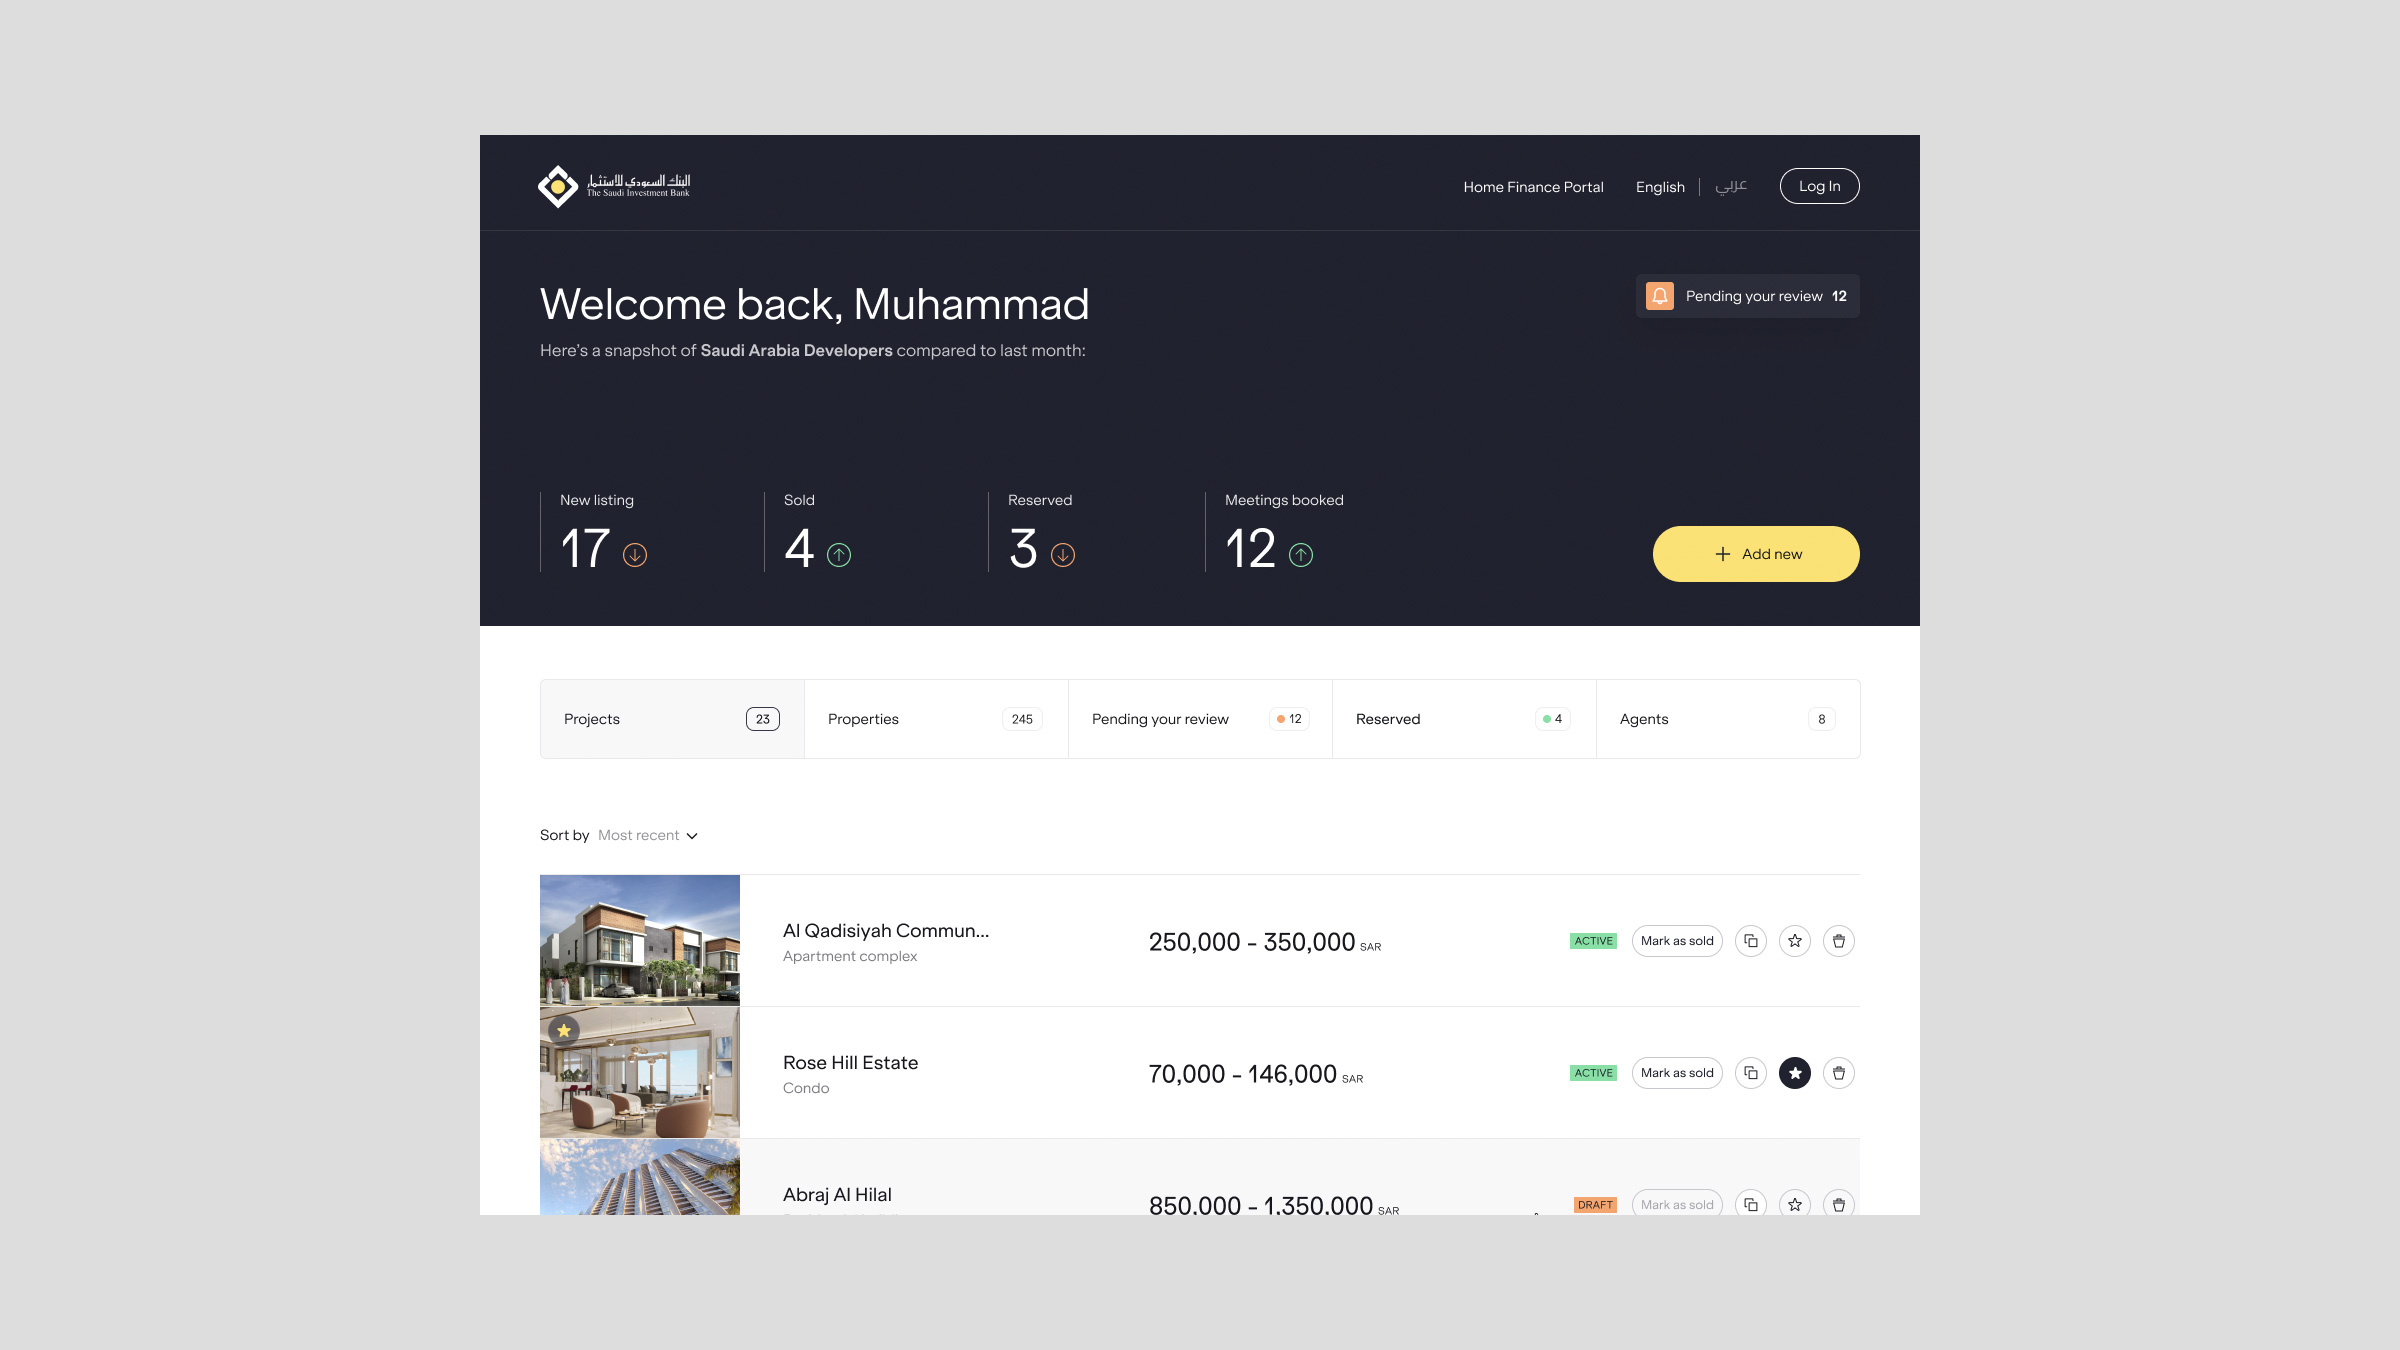The width and height of the screenshot is (2400, 1350).
Task: Click the Rose Hill Estate title
Action: click(850, 1063)
